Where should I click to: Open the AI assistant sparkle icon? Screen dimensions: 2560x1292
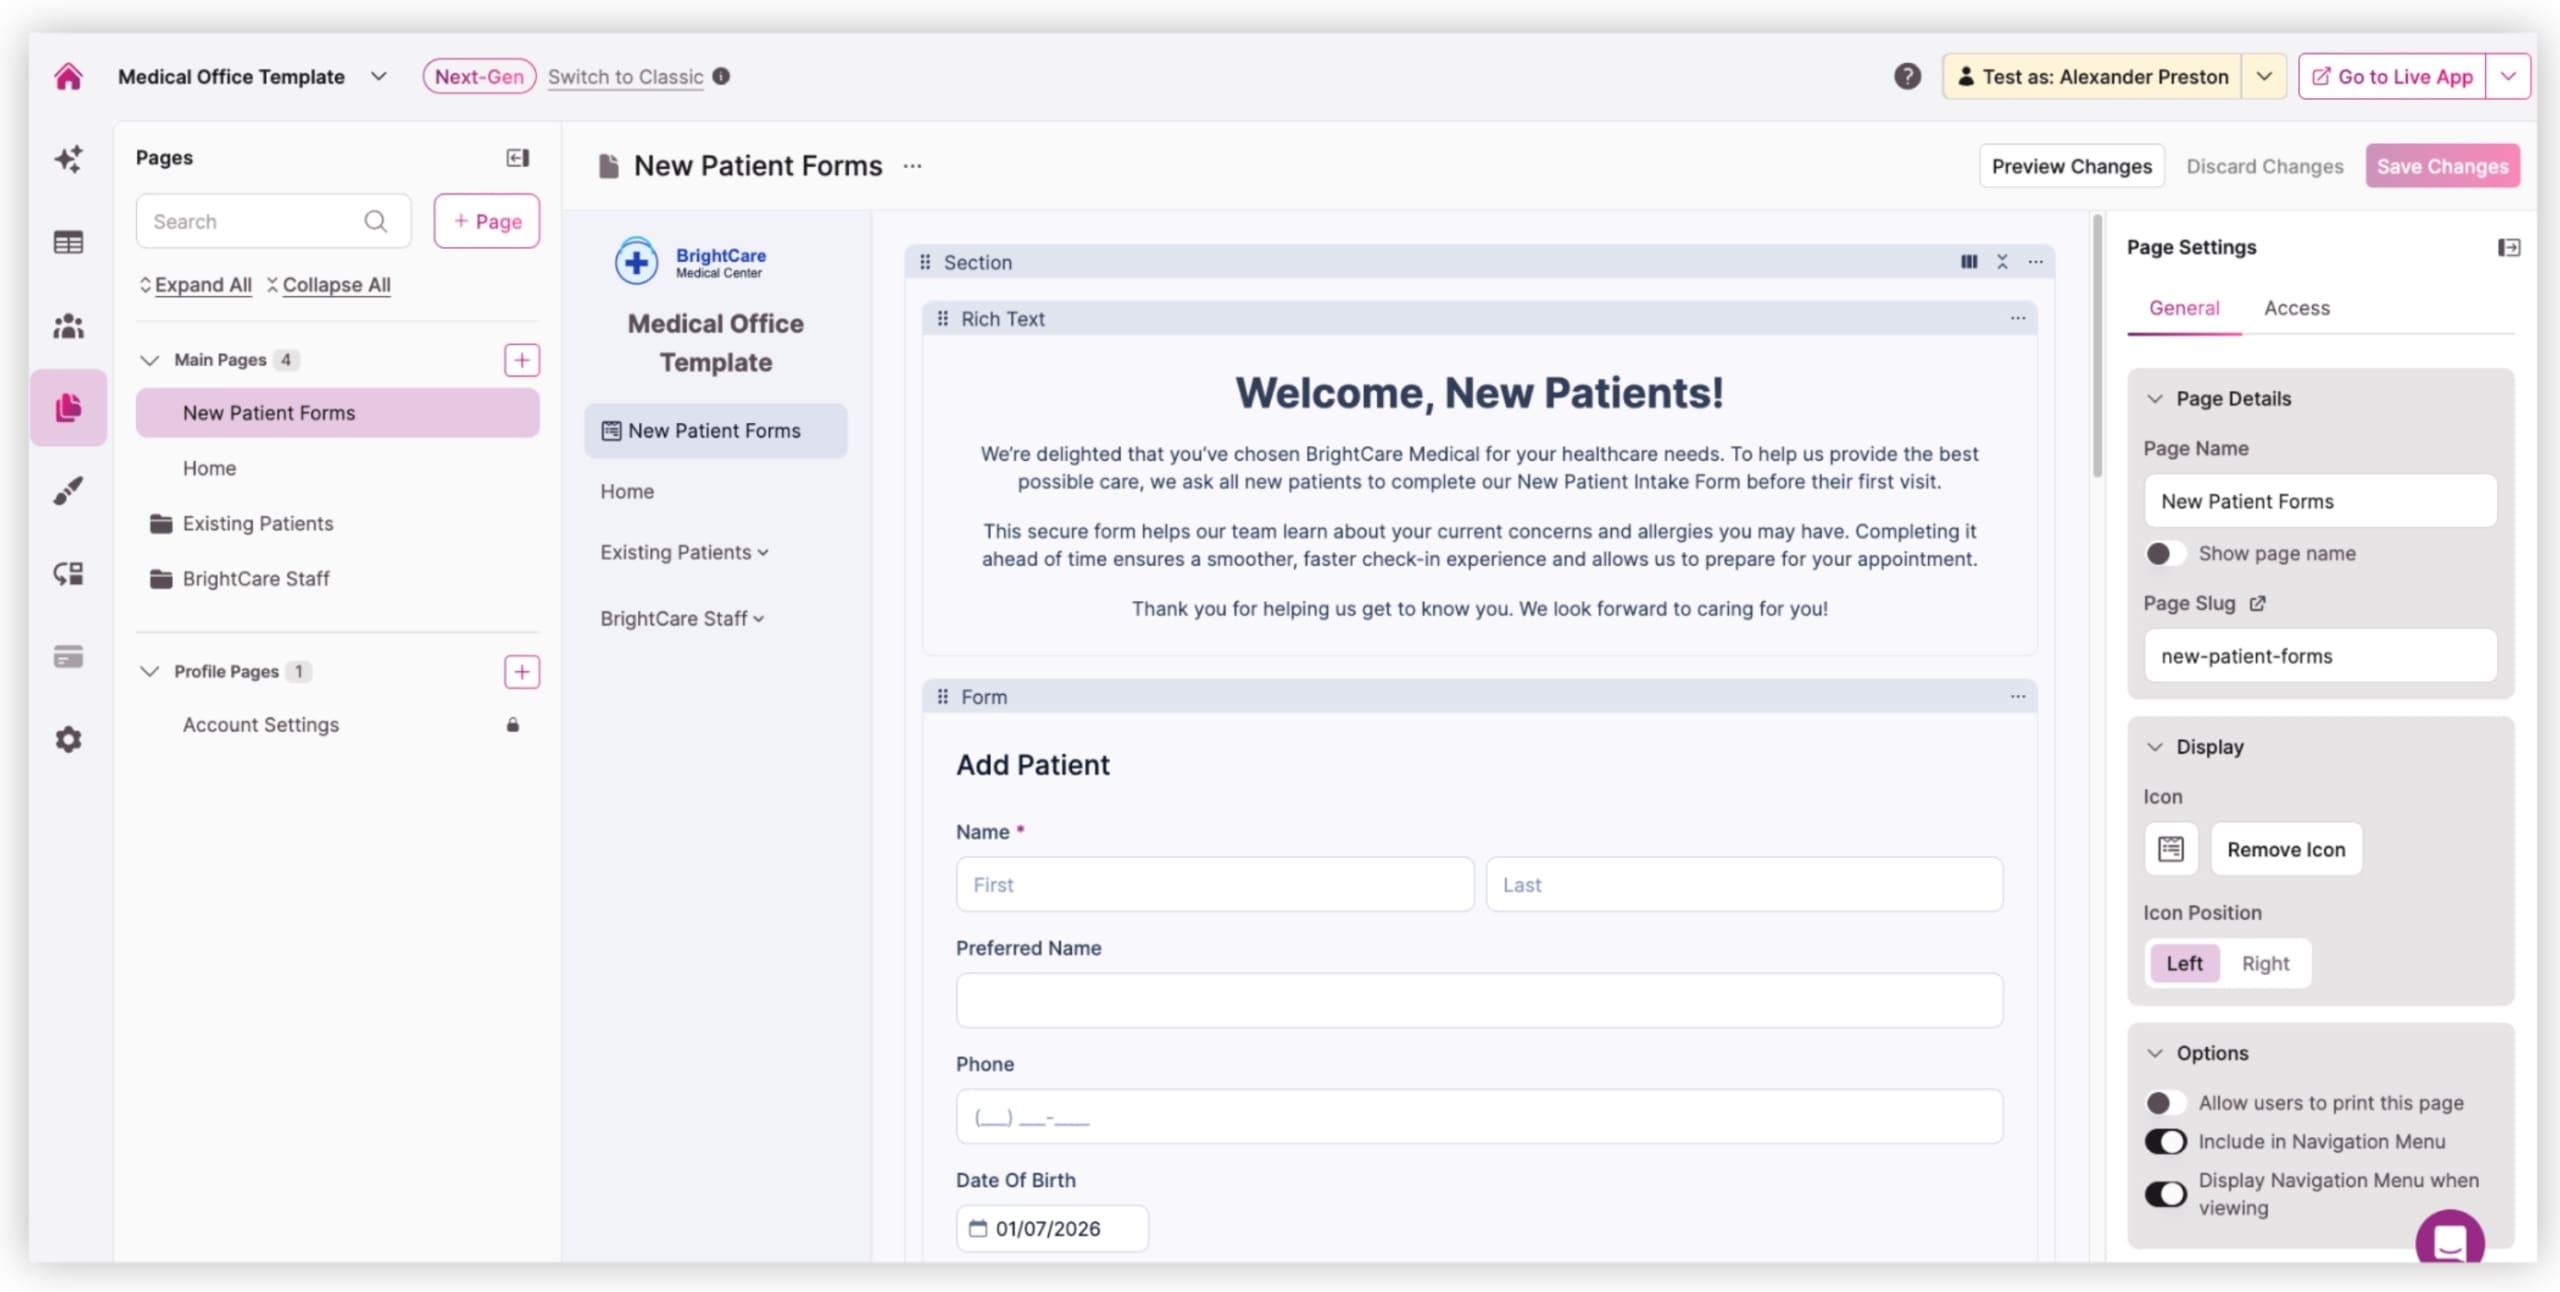click(x=68, y=159)
